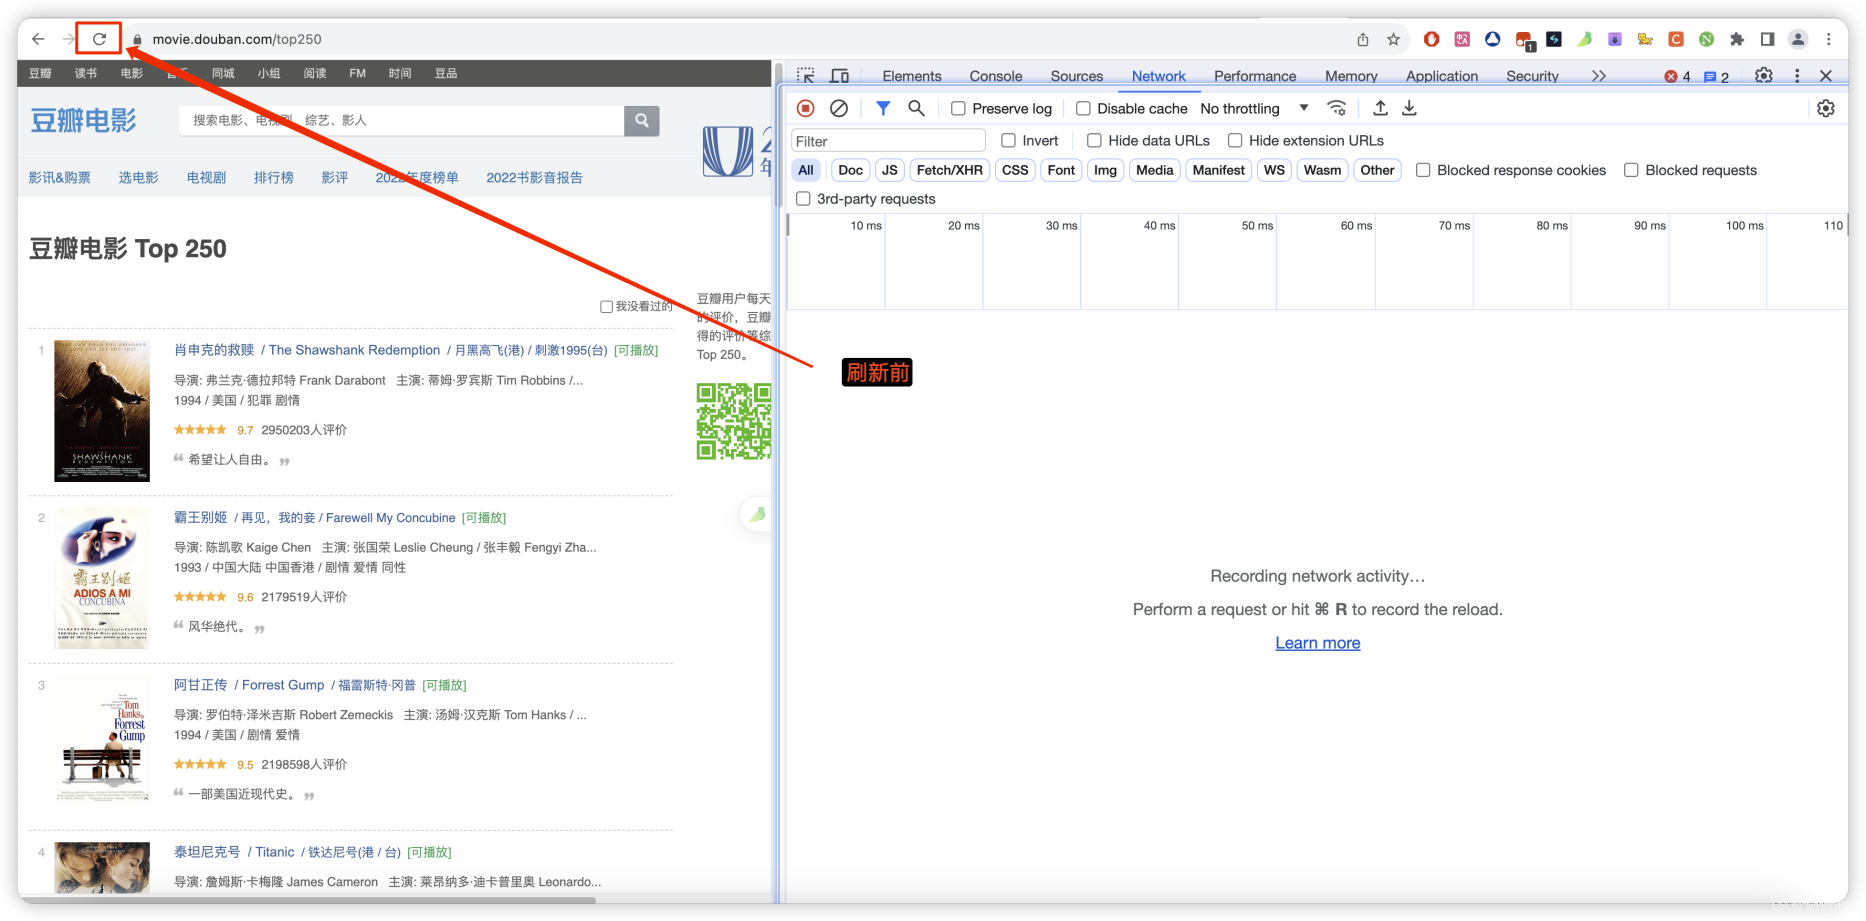Viewport: 1866px width, 921px height.
Task: Clear the network log
Action: (x=839, y=108)
